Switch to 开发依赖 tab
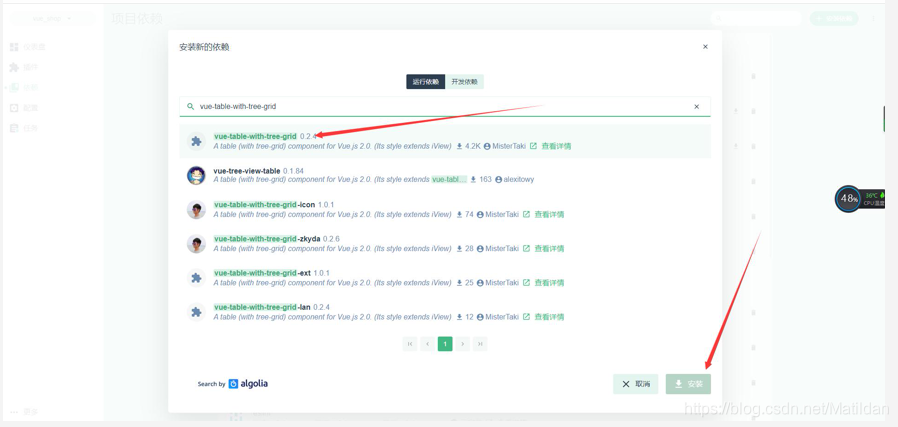 464,82
